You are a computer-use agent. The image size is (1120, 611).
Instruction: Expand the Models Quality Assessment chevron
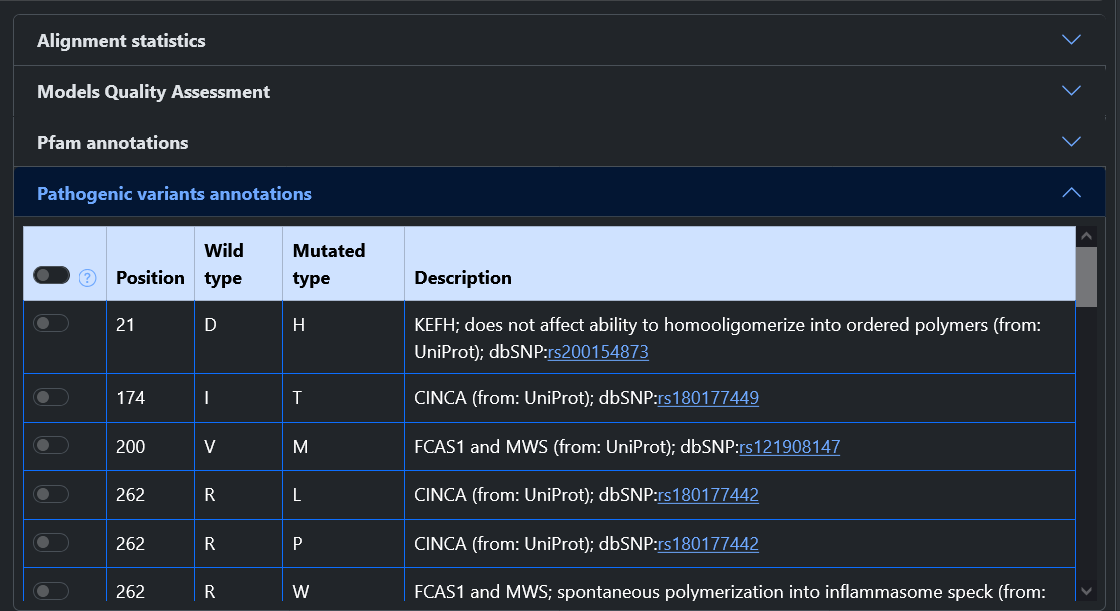(1071, 91)
